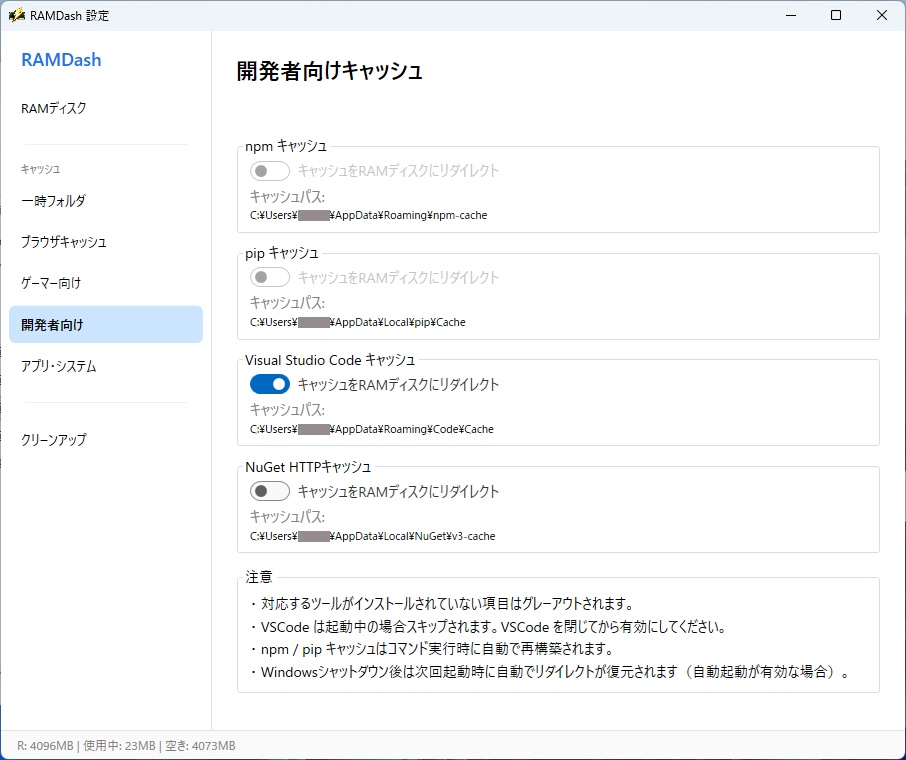Image resolution: width=906 pixels, height=760 pixels.
Task: Enable NuGet HTTPキャッシュ redirect switch
Action: tap(270, 491)
